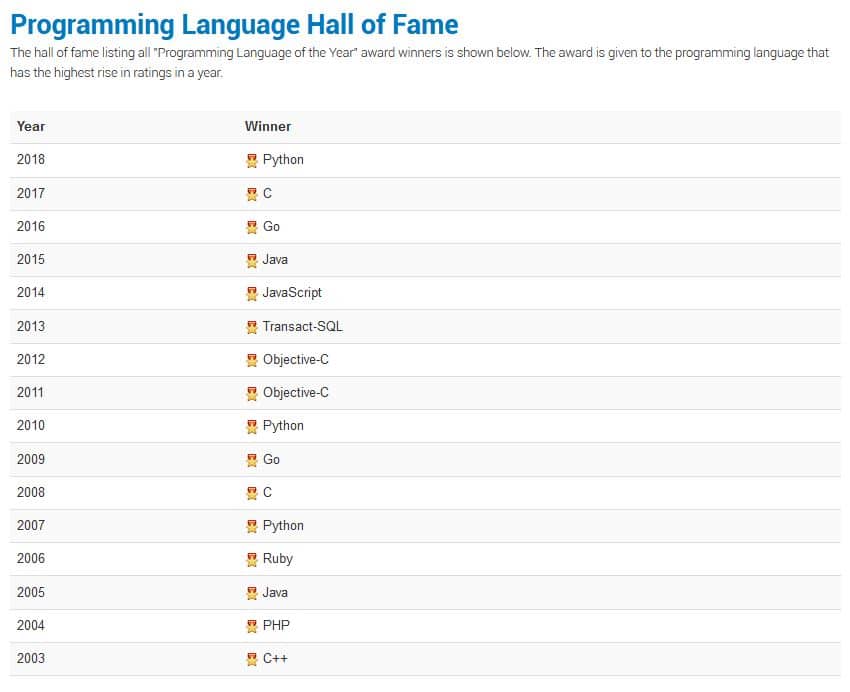Click the year 2013 cell
Screen dimensions: 850x692
coord(31,326)
